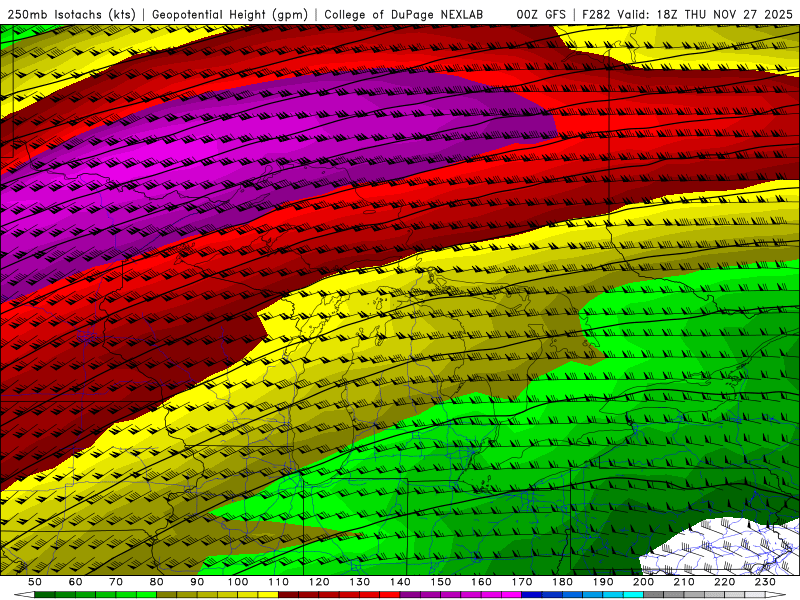Select the '80' label on the legend

157,582
